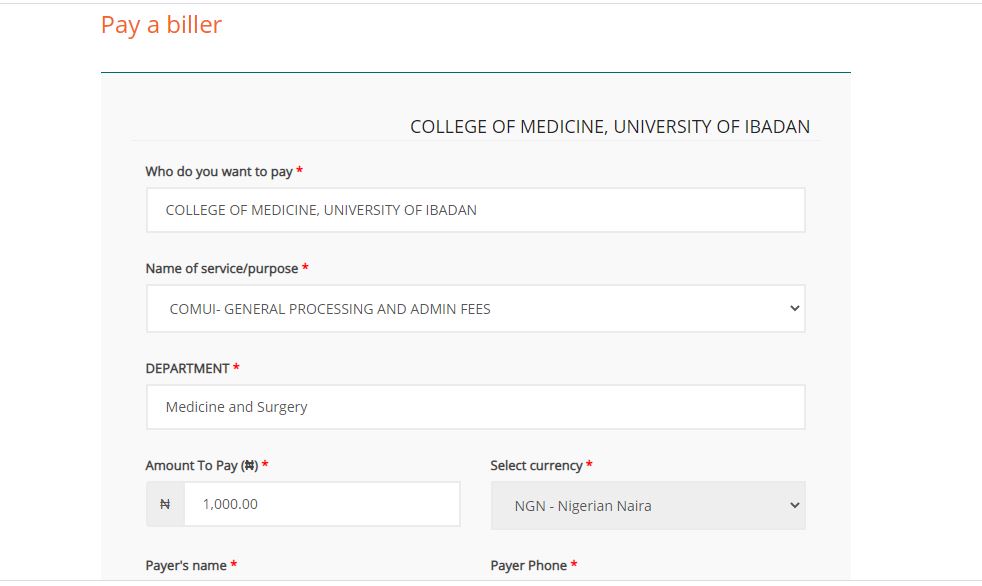
Task: Click the Who do you want to pay label
Action: [x=219, y=172]
